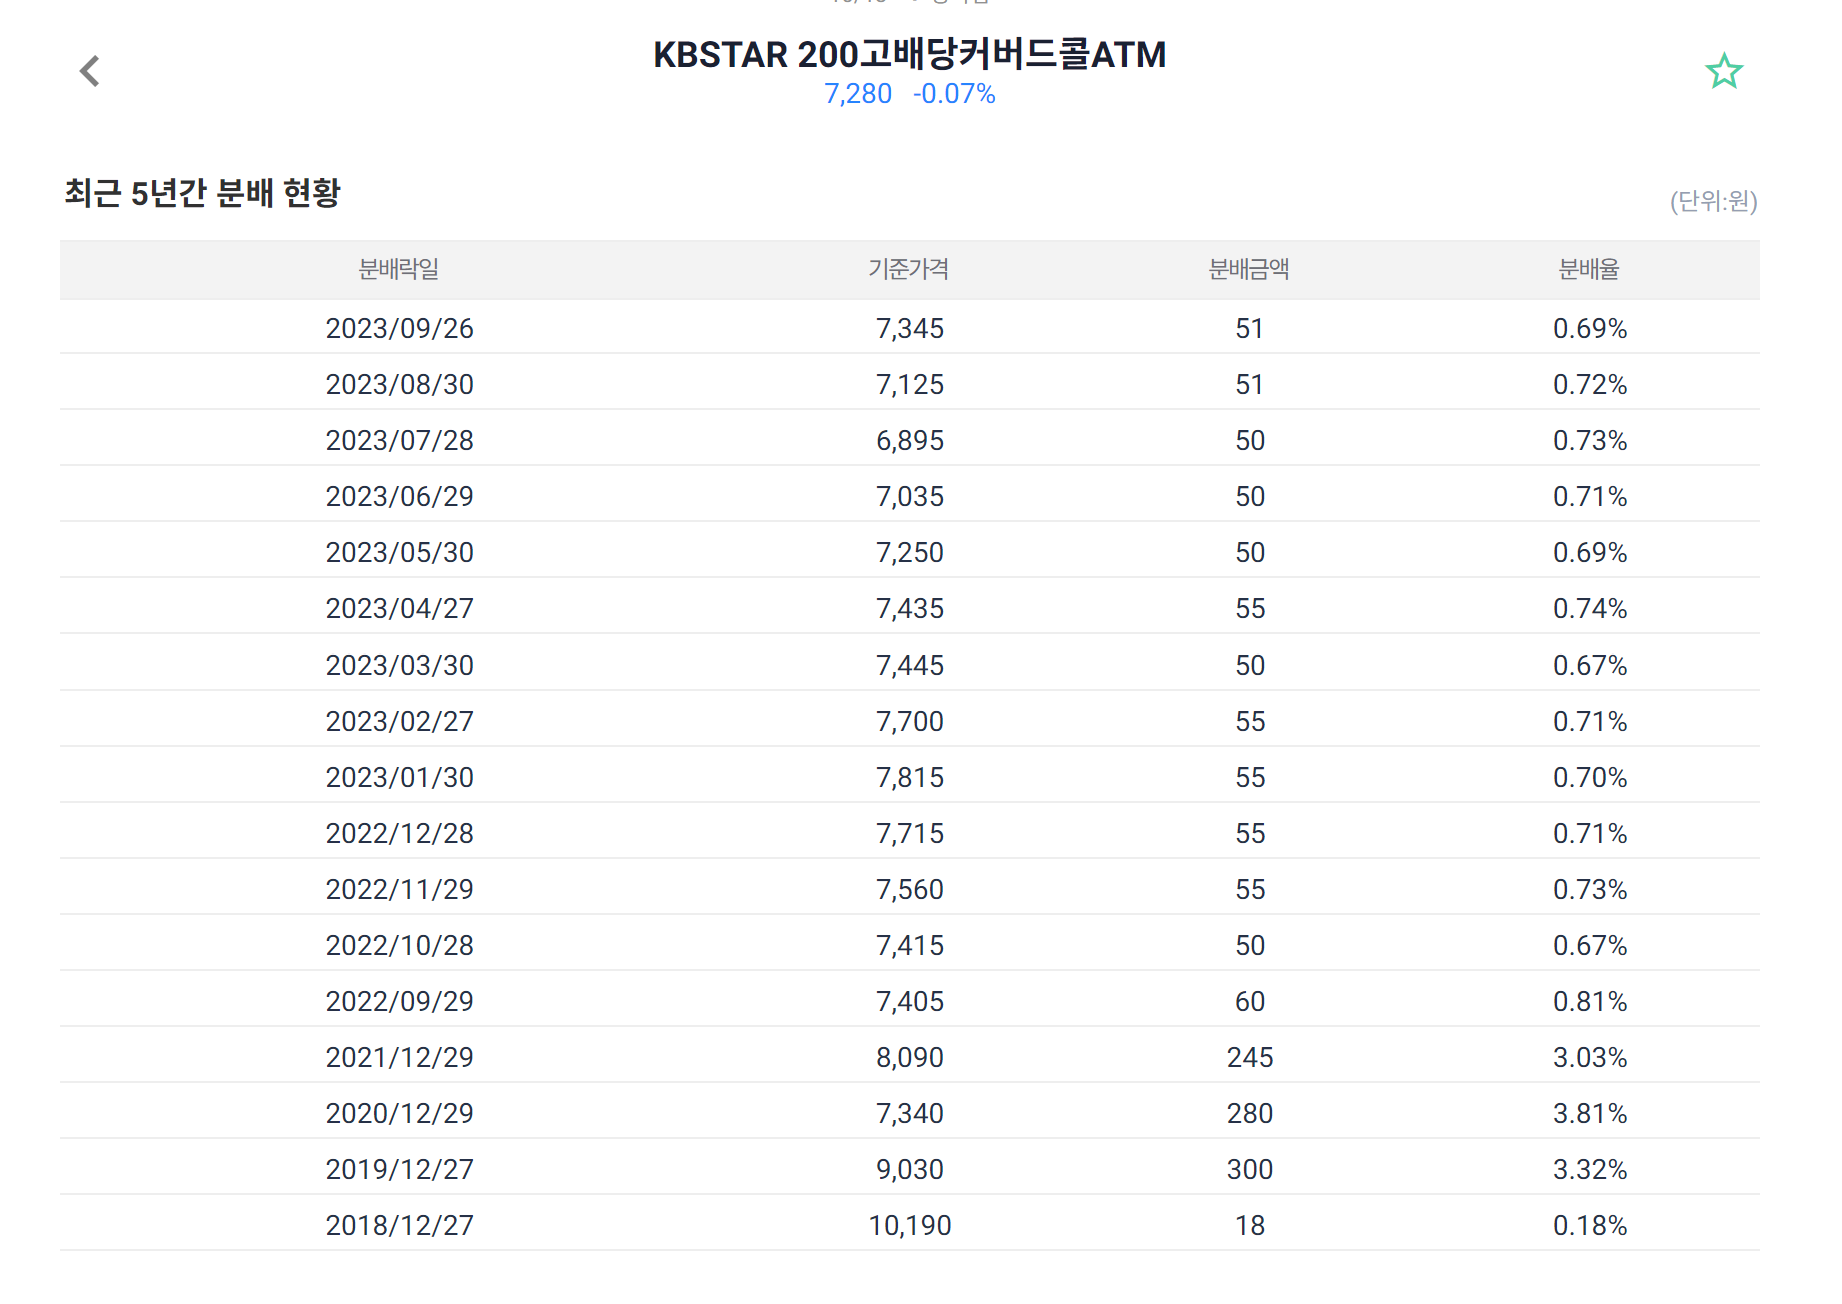Select the 7,125 base price cell
Screen dimensions: 1842x1304
(x=910, y=384)
